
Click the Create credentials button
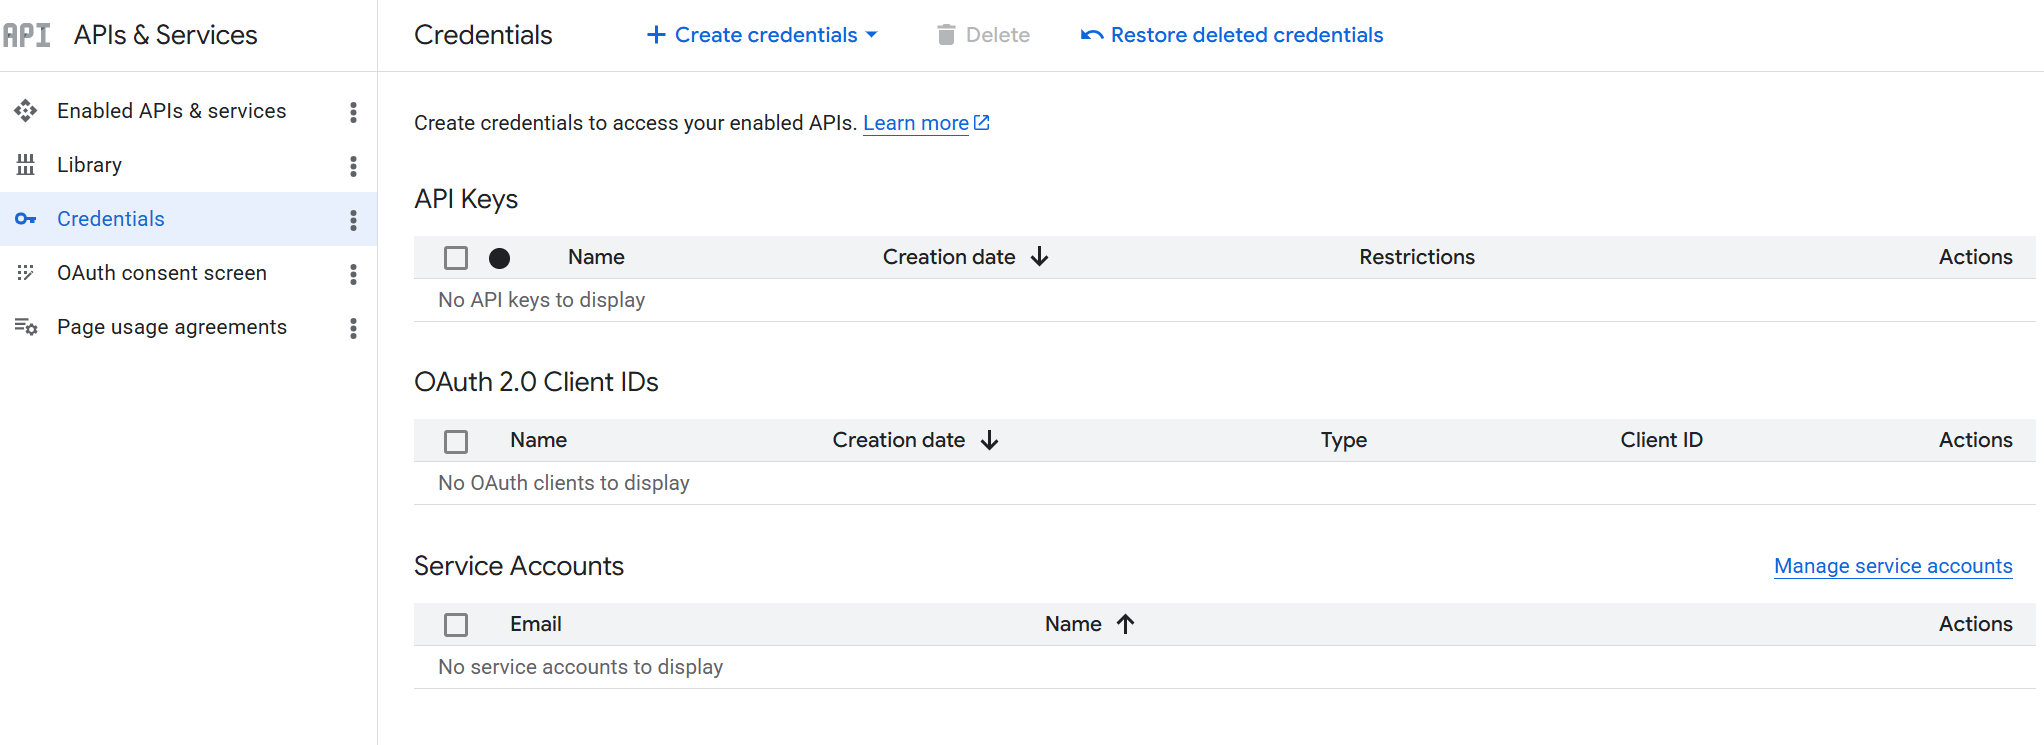pyautogui.click(x=762, y=35)
